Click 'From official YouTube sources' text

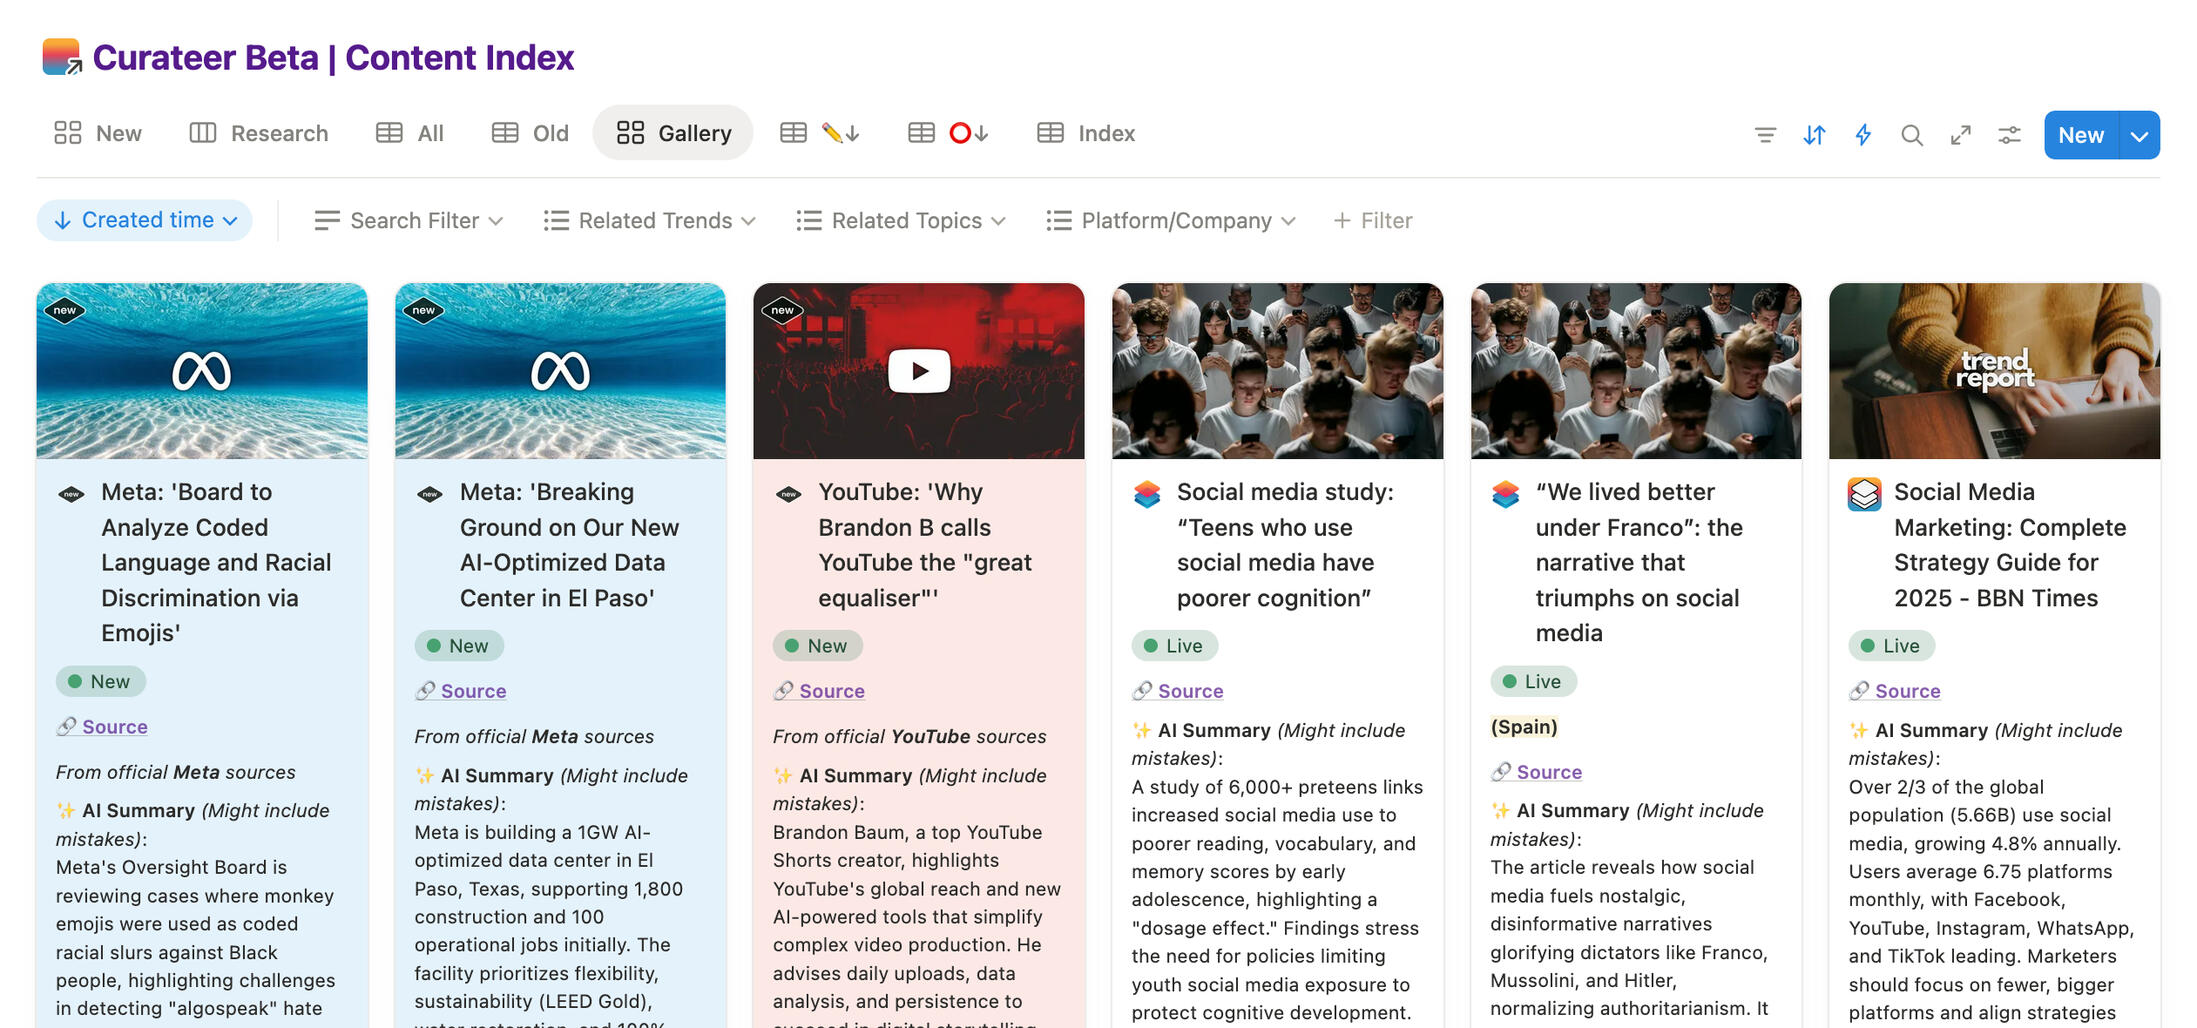[x=909, y=737]
